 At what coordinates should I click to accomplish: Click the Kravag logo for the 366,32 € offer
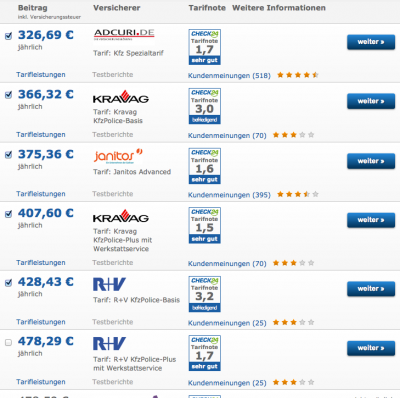tap(121, 97)
